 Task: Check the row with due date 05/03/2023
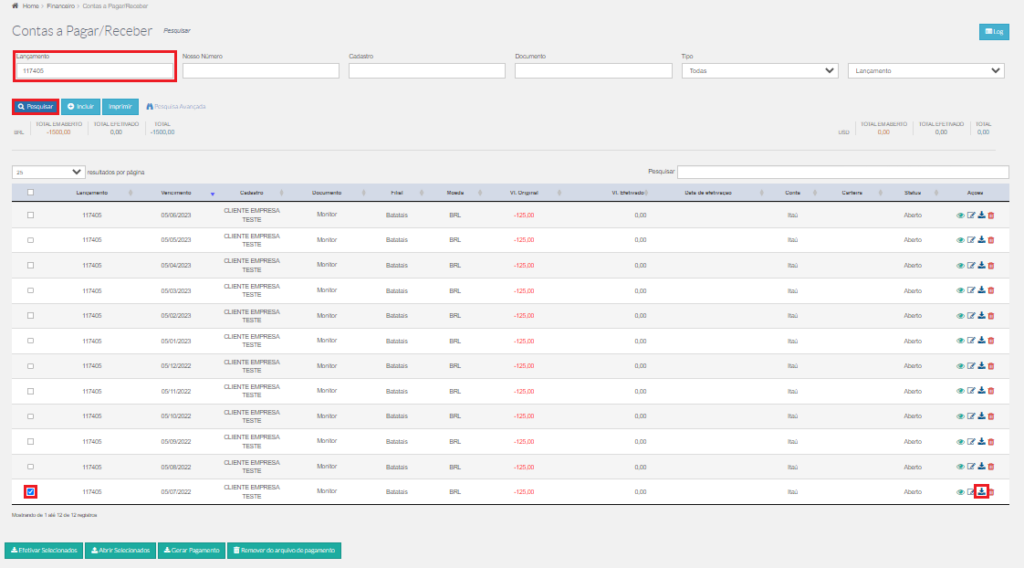tap(31, 291)
